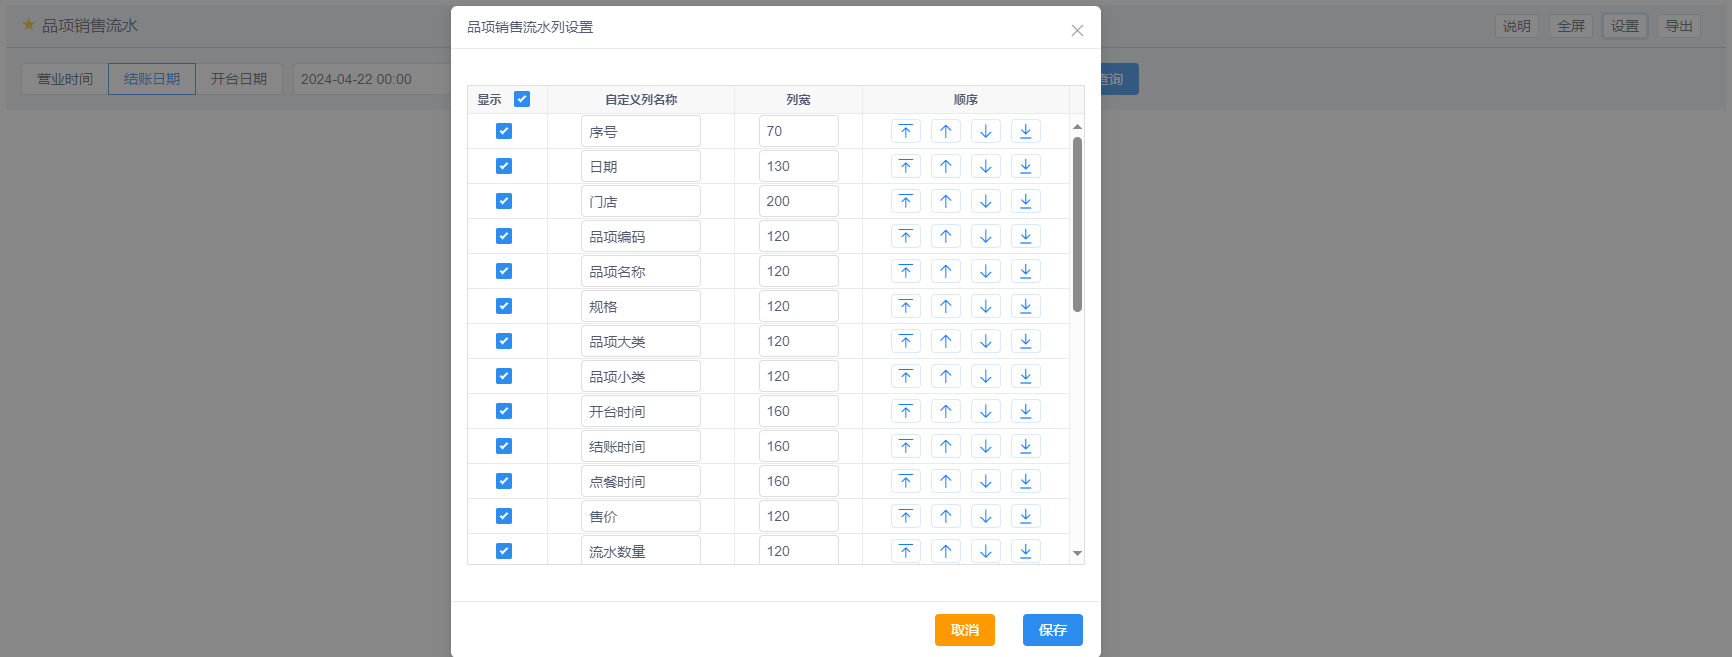
Task: Move the 点餐时间 row to top
Action: [906, 481]
